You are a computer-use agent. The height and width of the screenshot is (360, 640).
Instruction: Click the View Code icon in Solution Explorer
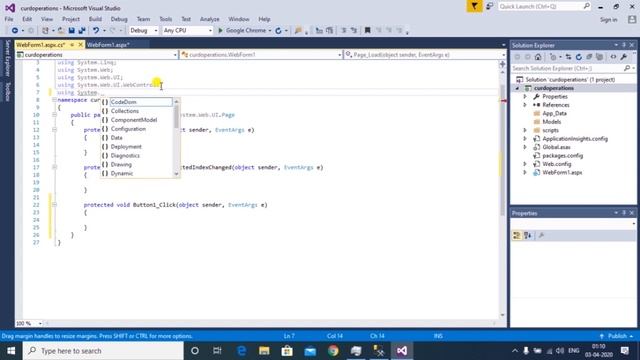click(x=613, y=57)
